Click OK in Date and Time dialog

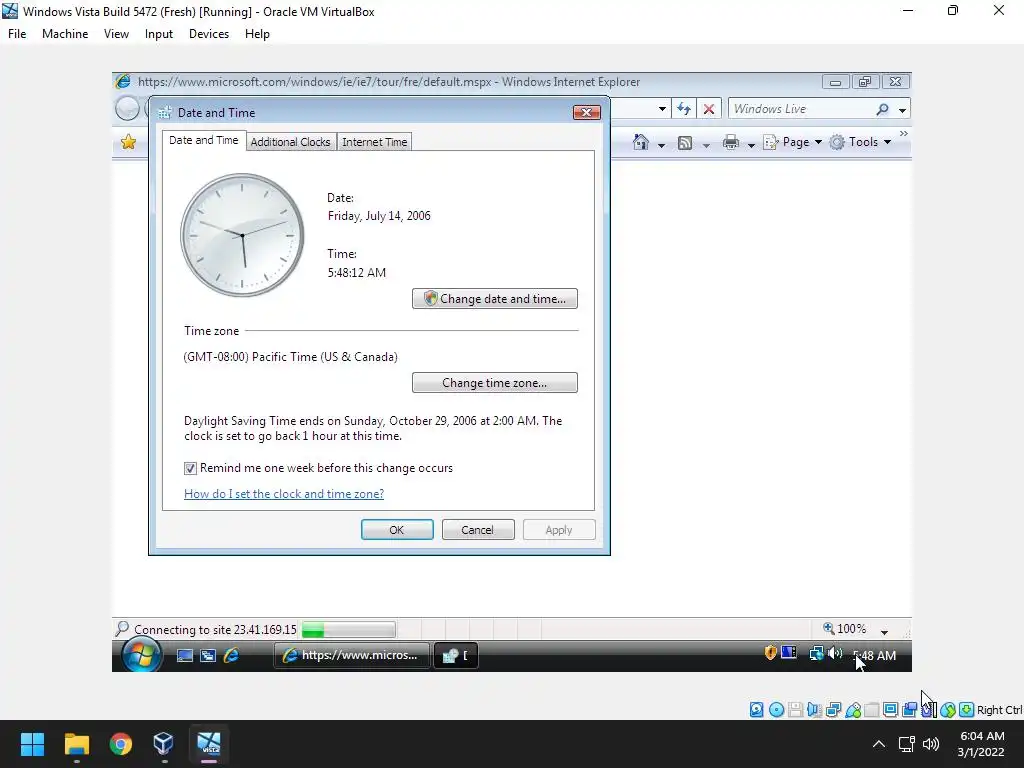397,530
